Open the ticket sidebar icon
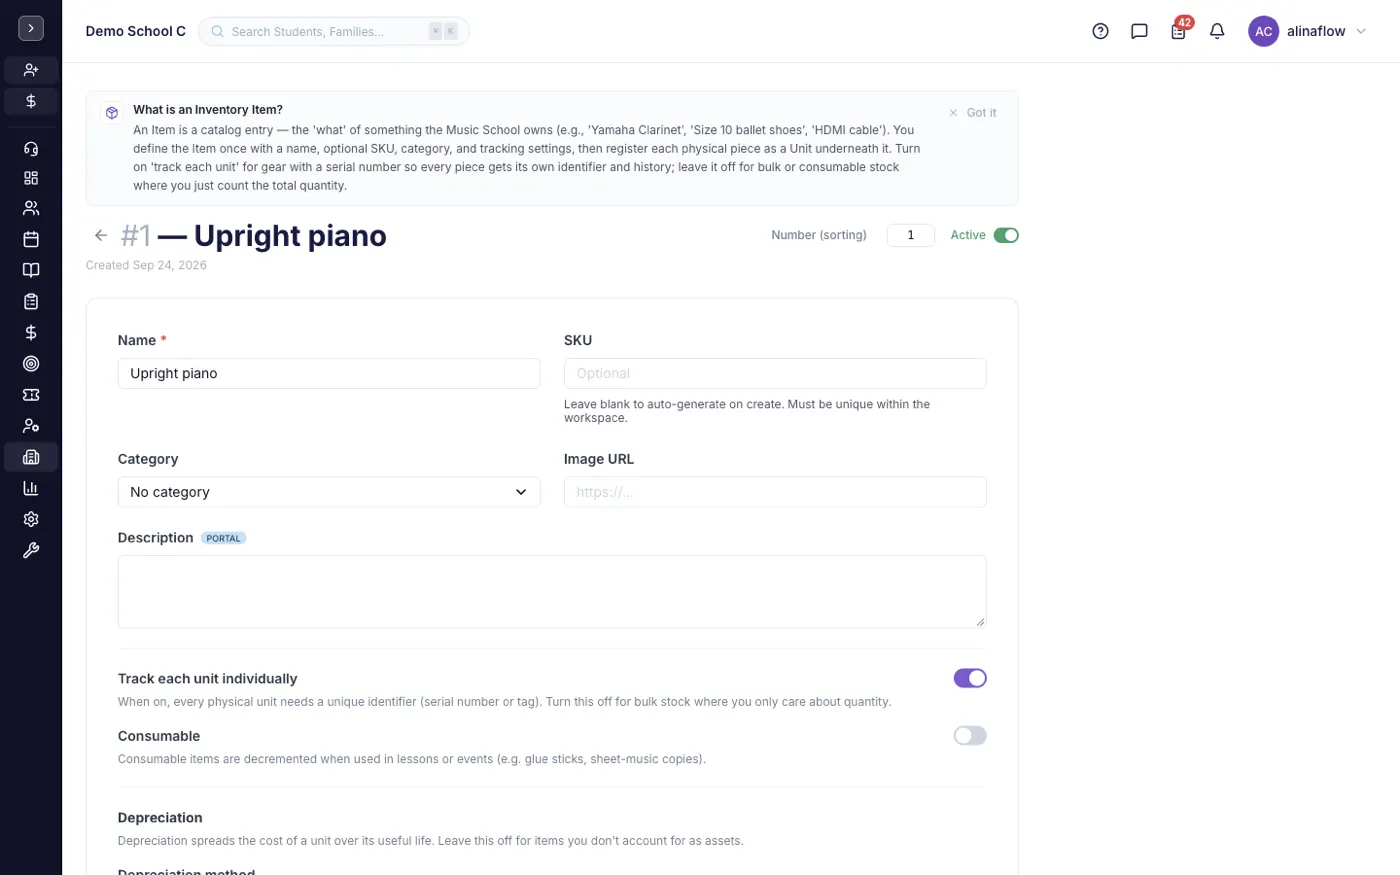This screenshot has width=1400, height=875. click(31, 395)
